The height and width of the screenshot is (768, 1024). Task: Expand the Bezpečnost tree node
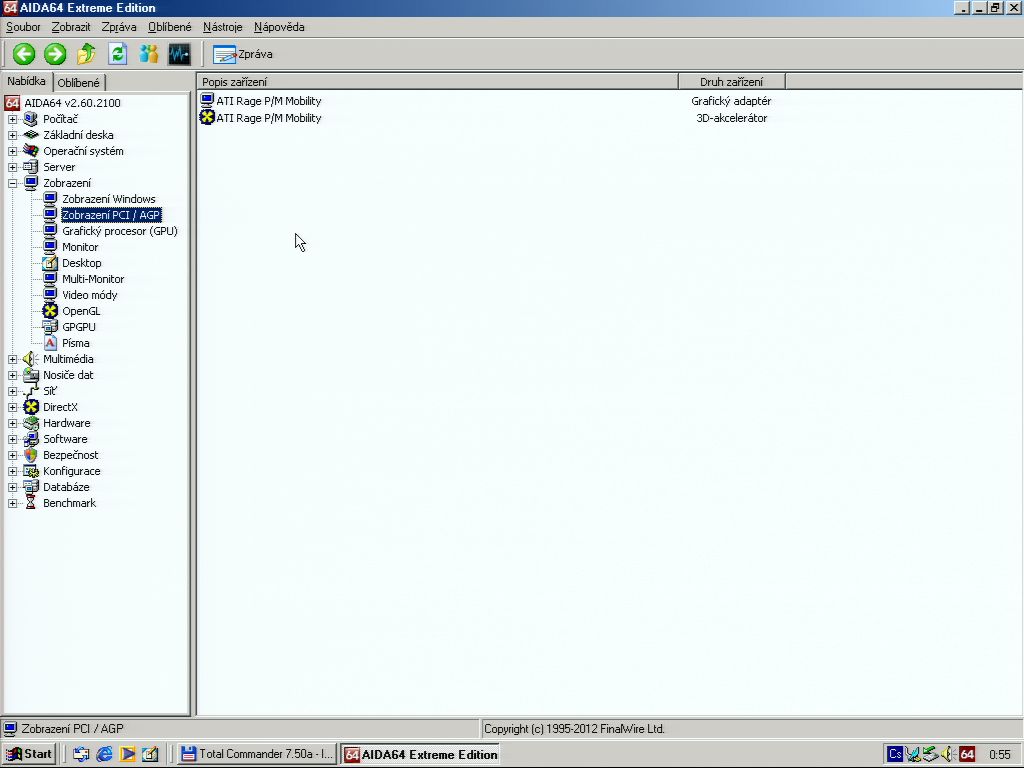[x=12, y=455]
